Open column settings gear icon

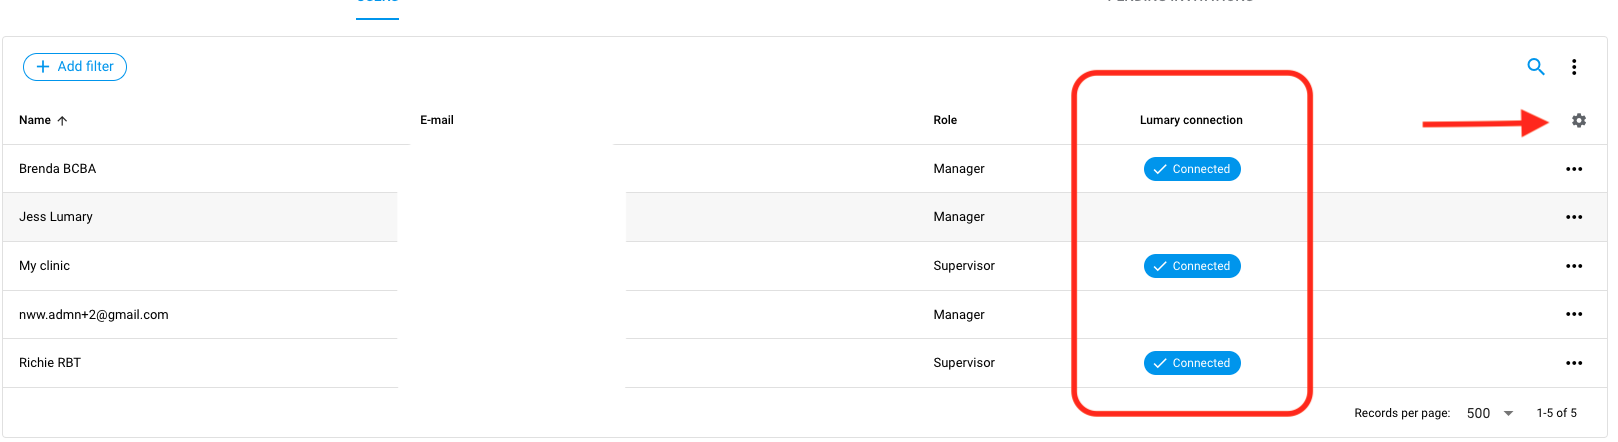point(1579,120)
